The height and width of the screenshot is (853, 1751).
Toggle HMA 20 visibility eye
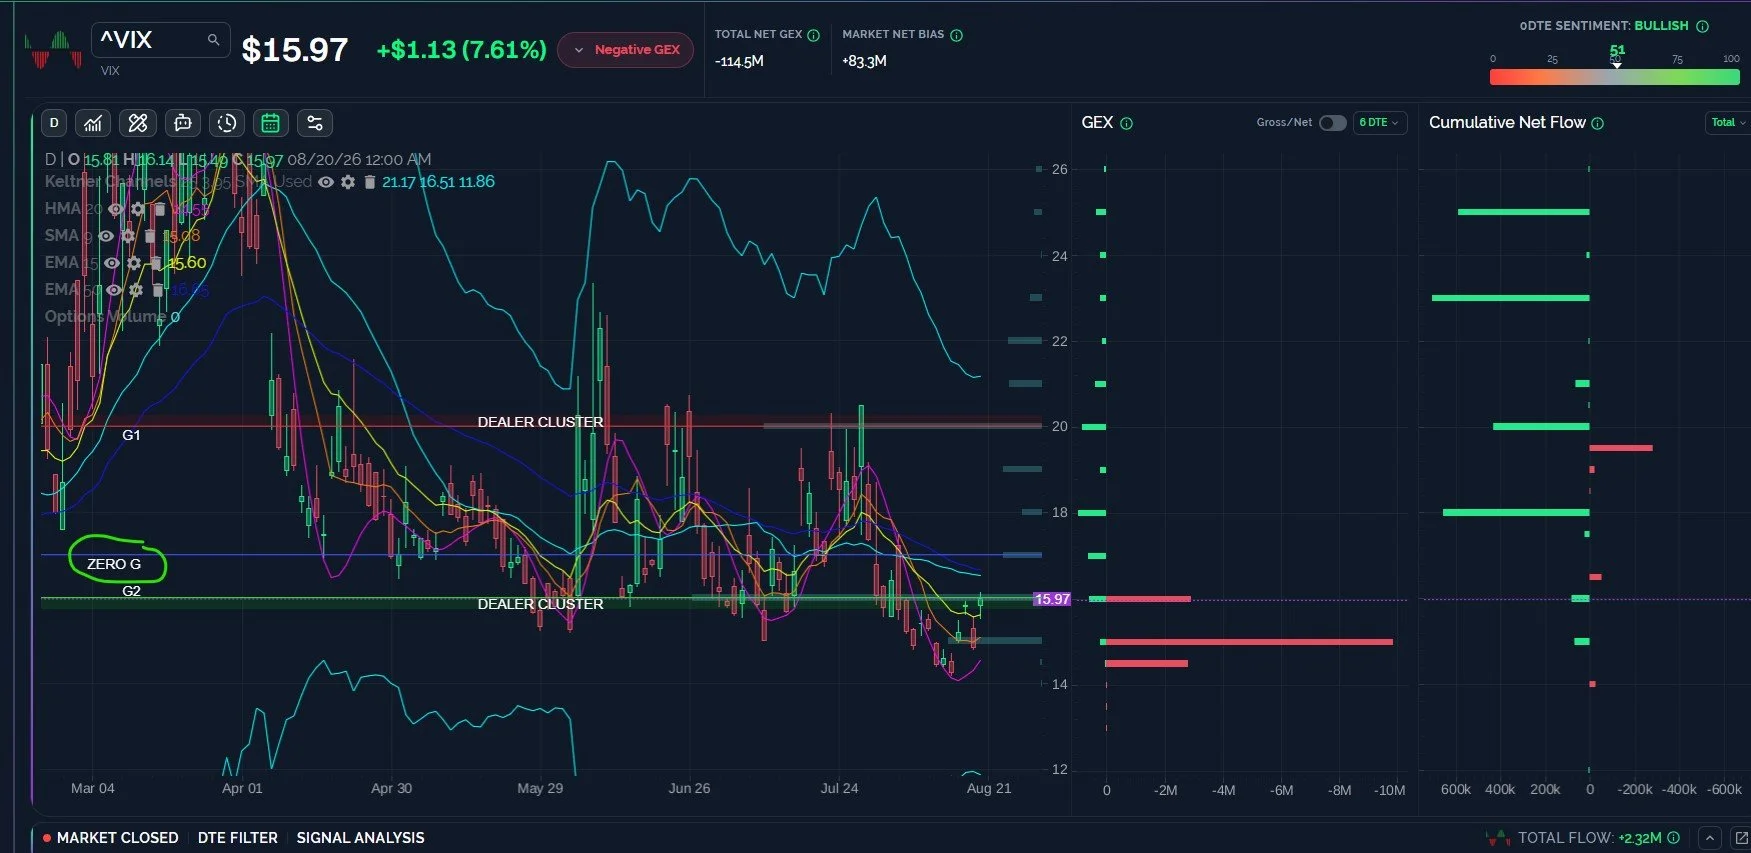pos(116,209)
